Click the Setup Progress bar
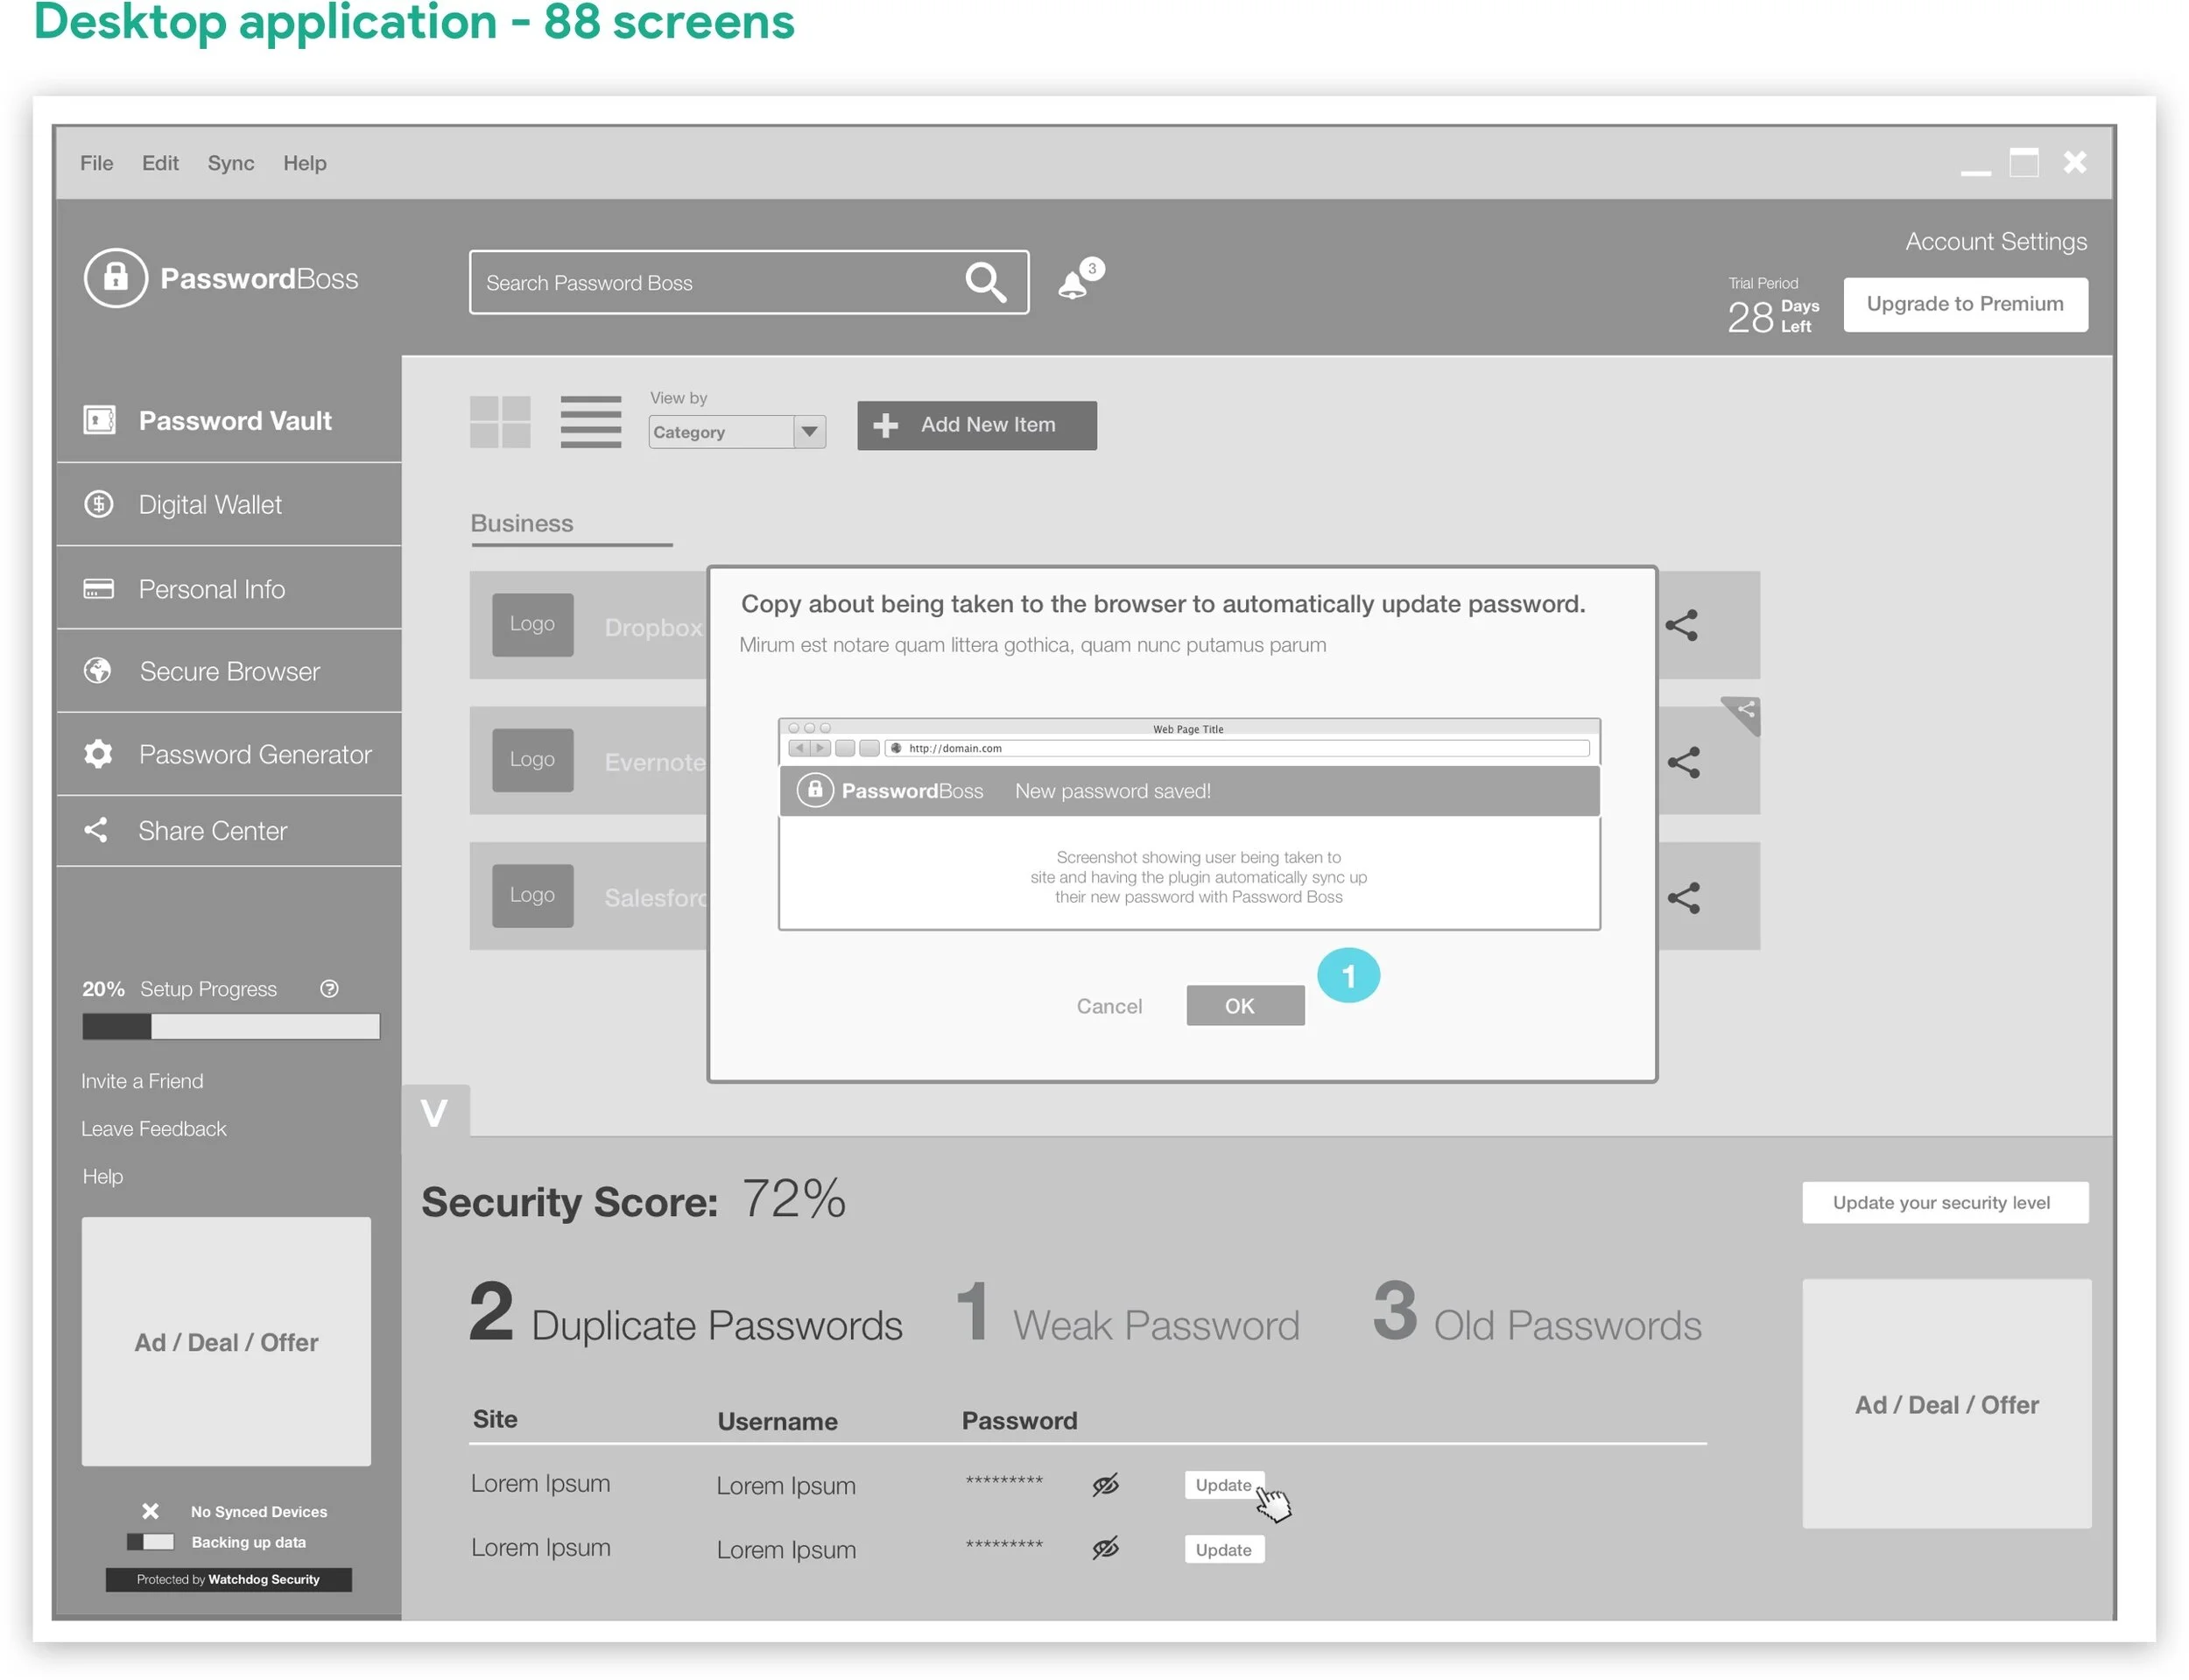Screen dimensions: 2189x1680 coord(231,1027)
